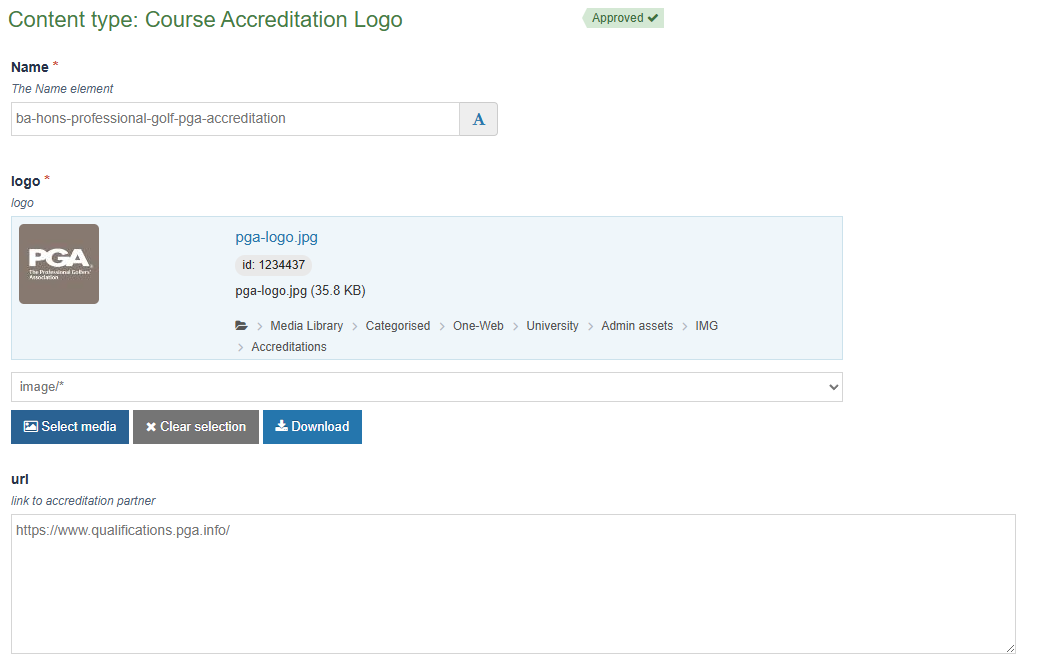Open the image/* media type dropdown
1041x670 pixels.
(x=427, y=386)
